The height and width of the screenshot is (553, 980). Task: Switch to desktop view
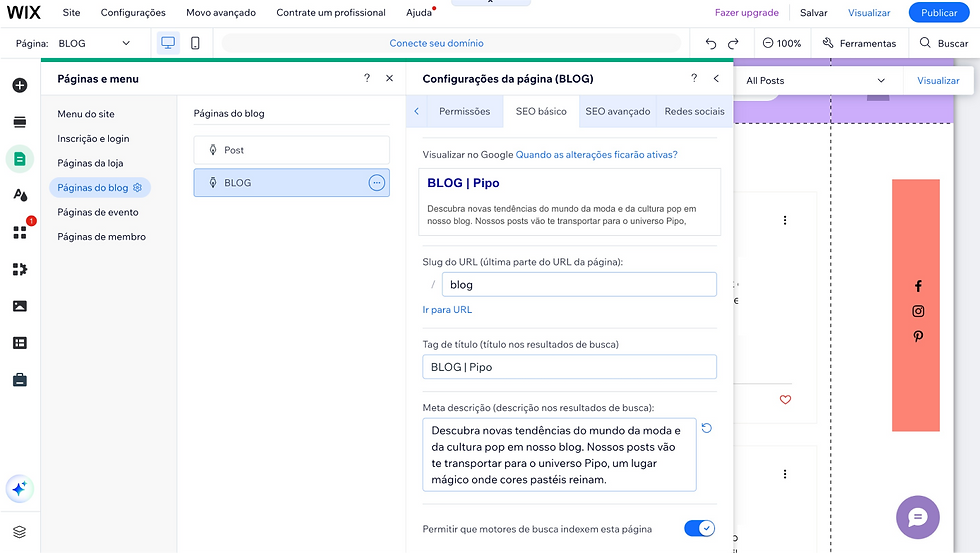click(168, 43)
